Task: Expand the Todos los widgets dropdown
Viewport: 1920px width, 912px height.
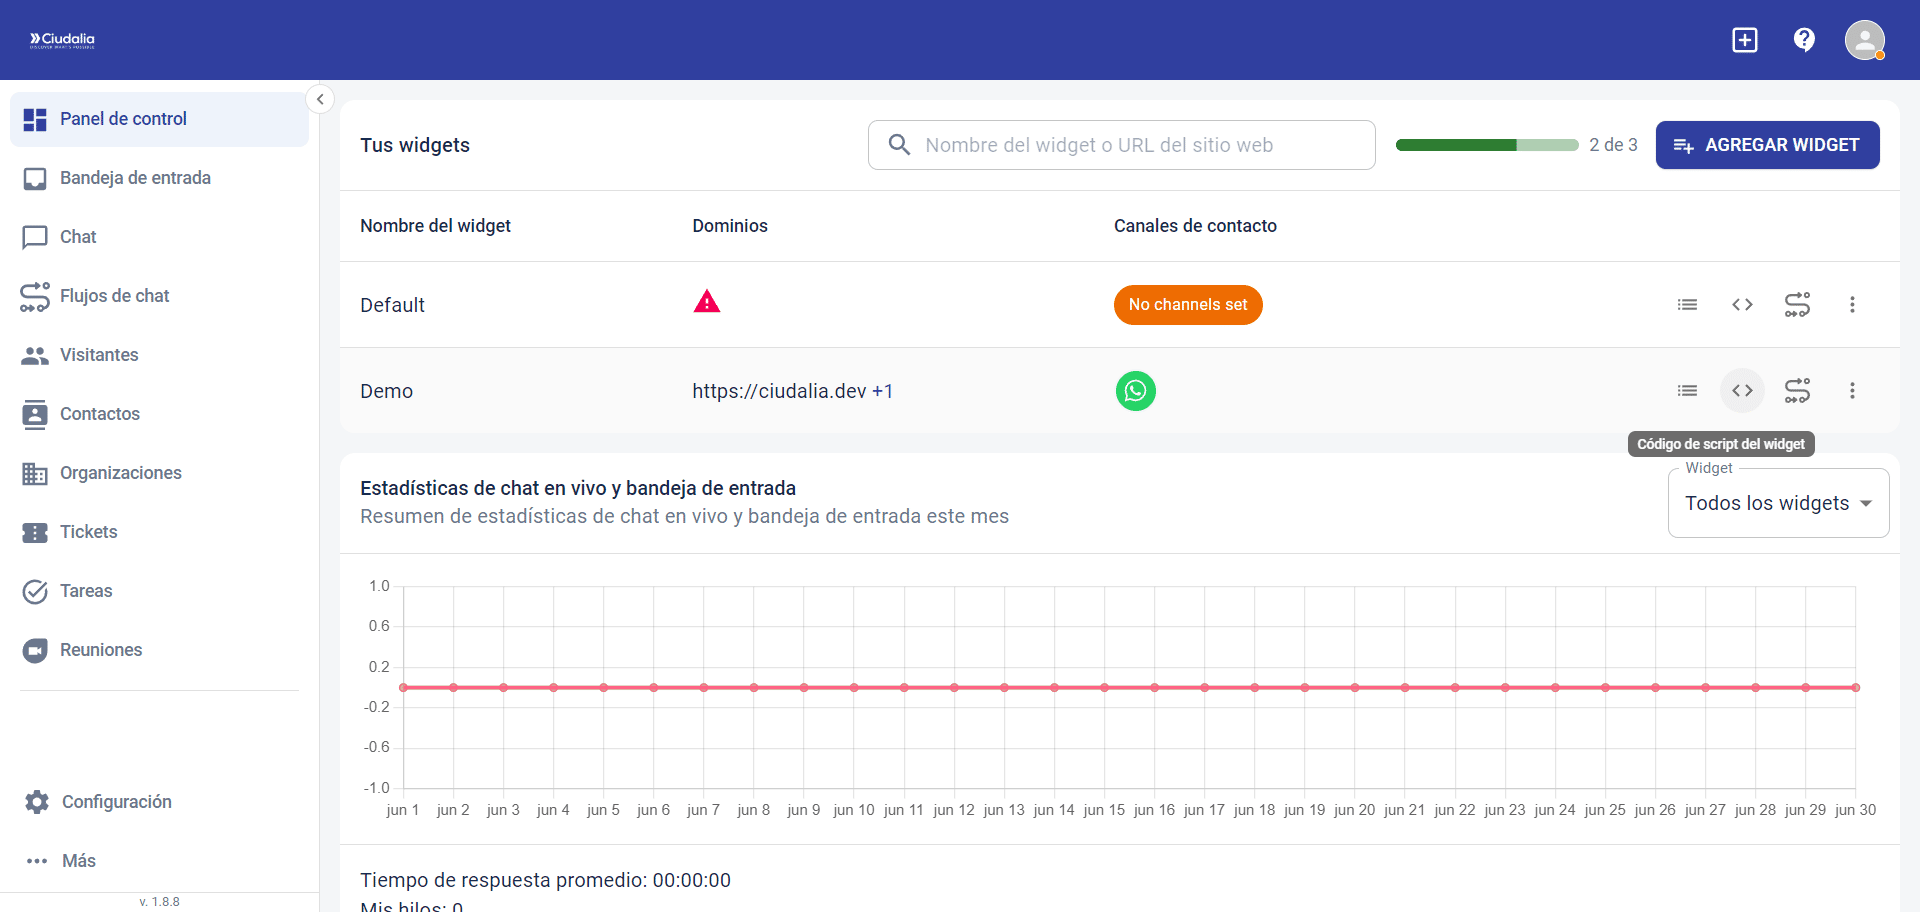Action: tap(1778, 503)
